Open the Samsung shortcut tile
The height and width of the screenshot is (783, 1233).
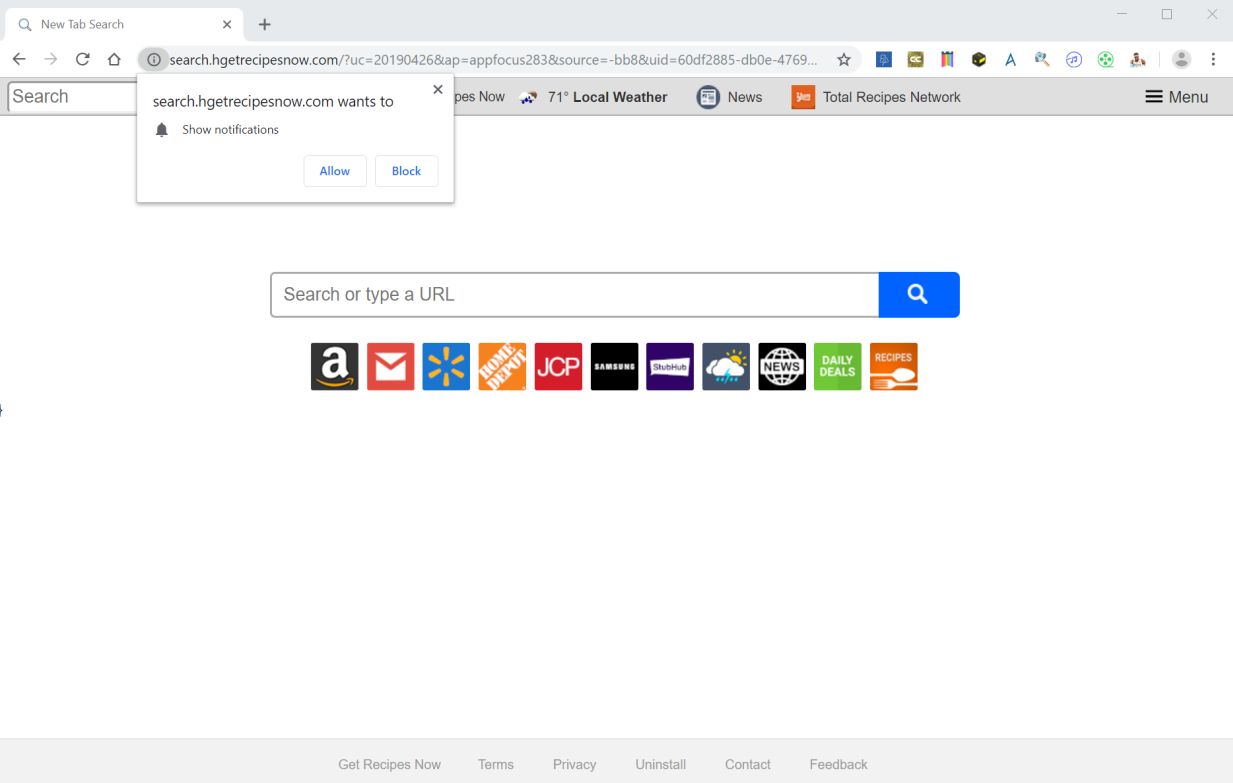click(614, 366)
